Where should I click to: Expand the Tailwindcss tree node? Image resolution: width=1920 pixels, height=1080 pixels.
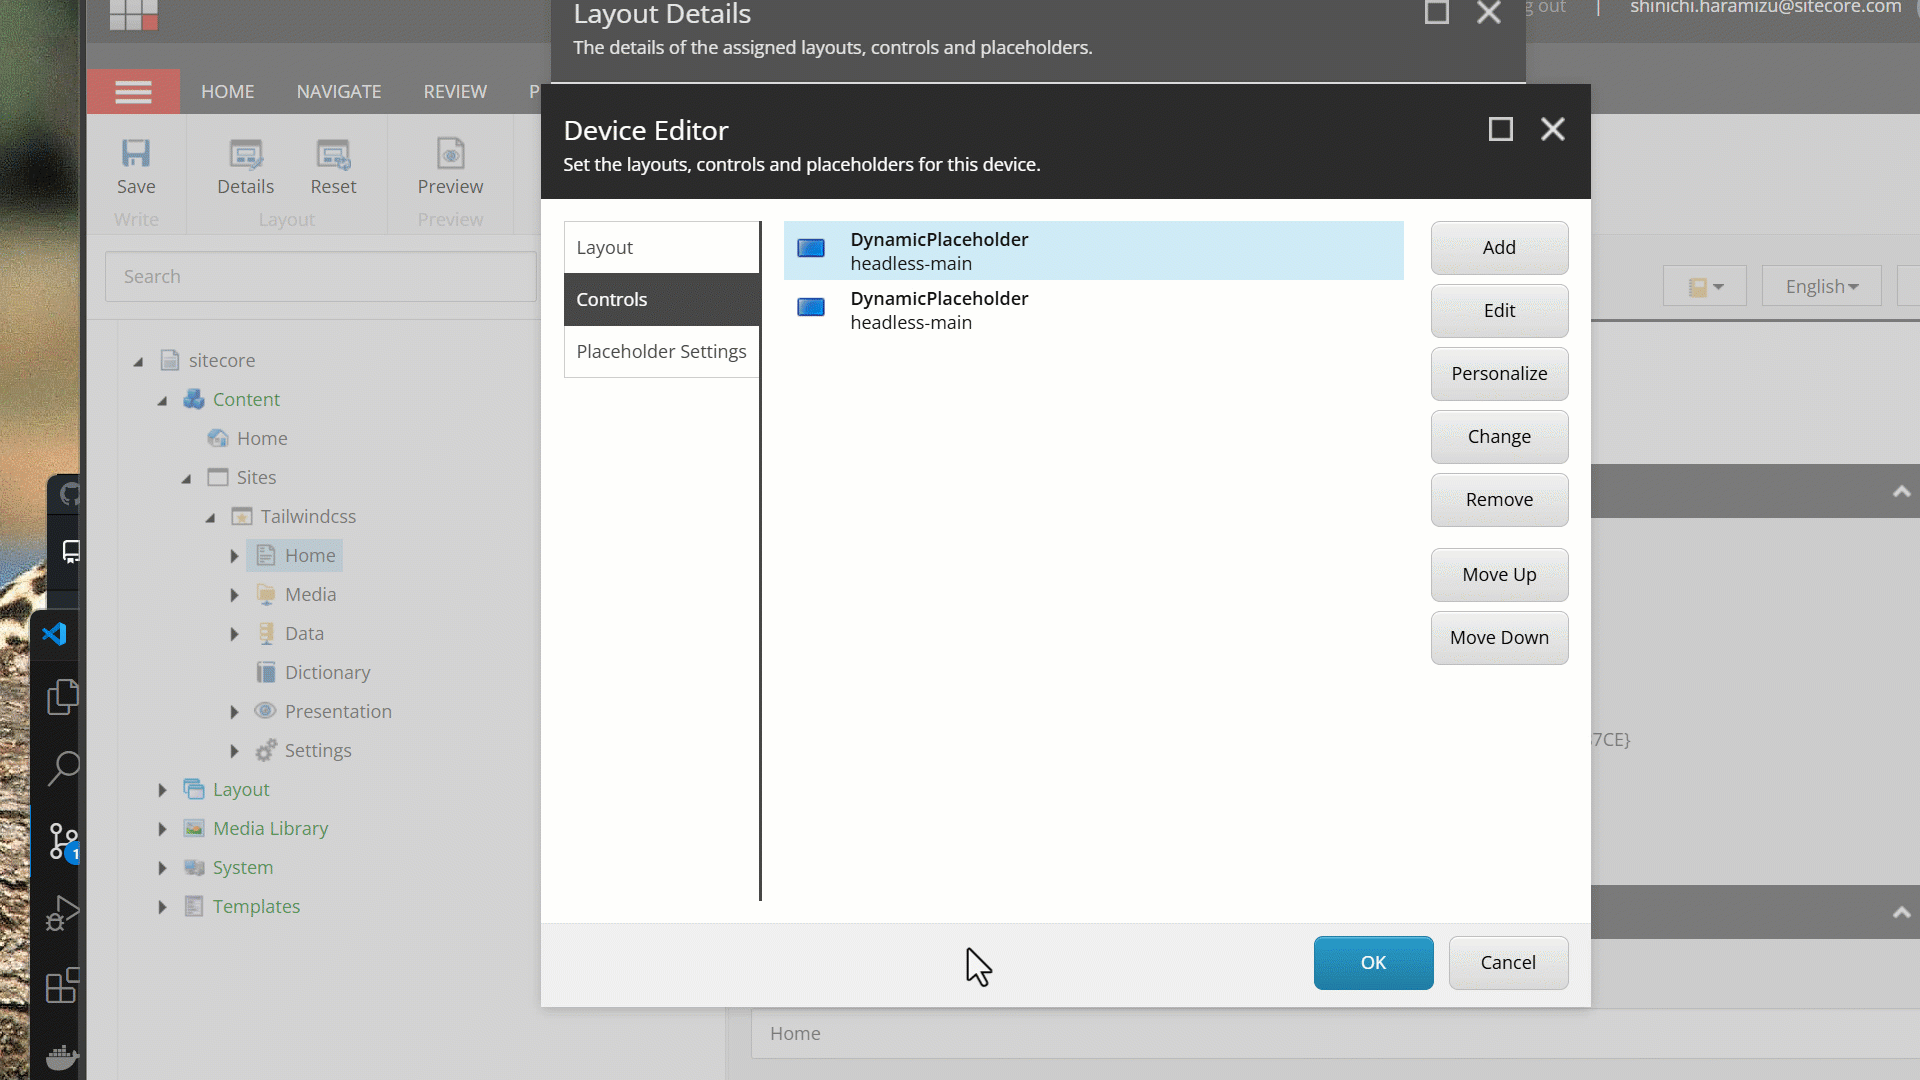point(211,516)
